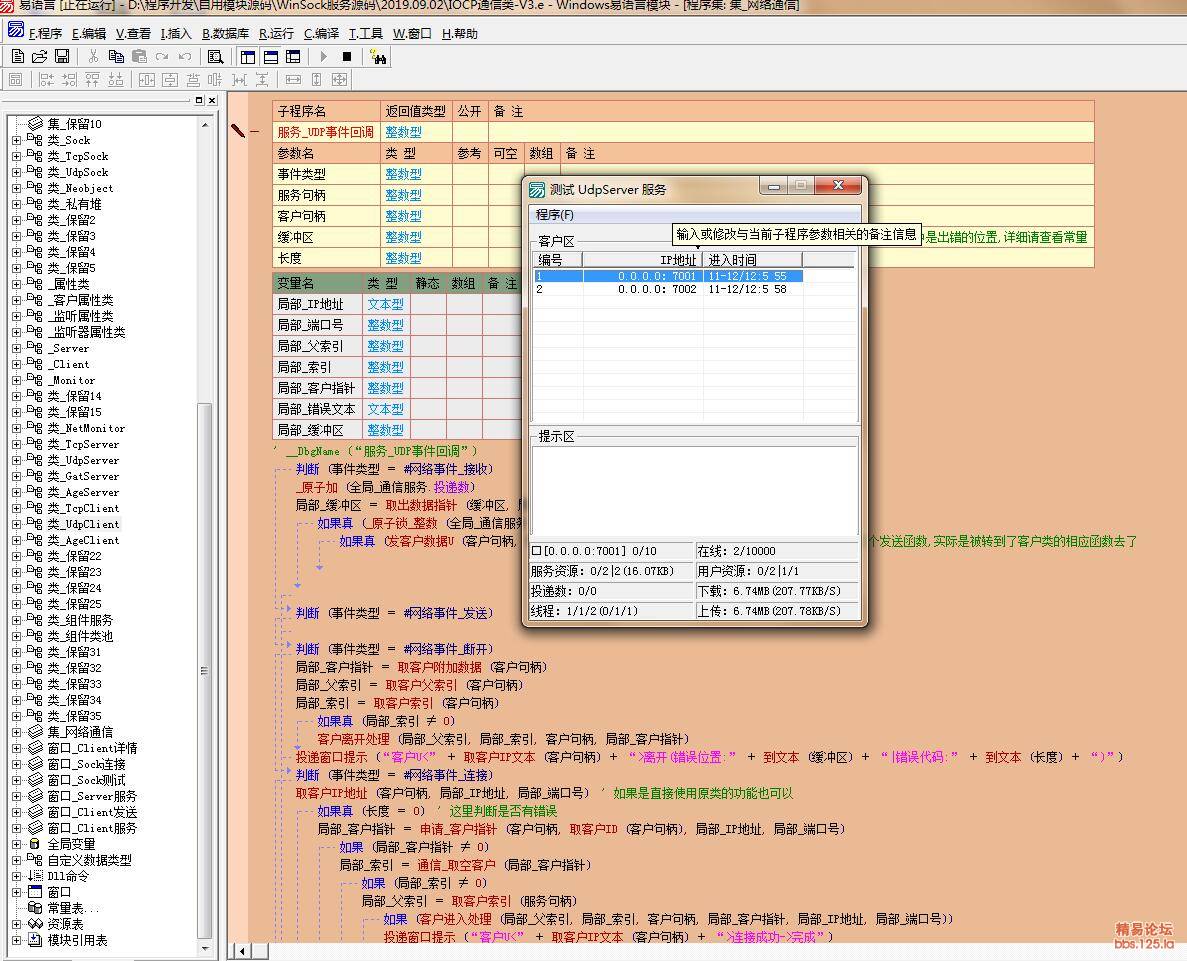Expand the 模块引用表 tree node

pyautogui.click(x=17, y=941)
